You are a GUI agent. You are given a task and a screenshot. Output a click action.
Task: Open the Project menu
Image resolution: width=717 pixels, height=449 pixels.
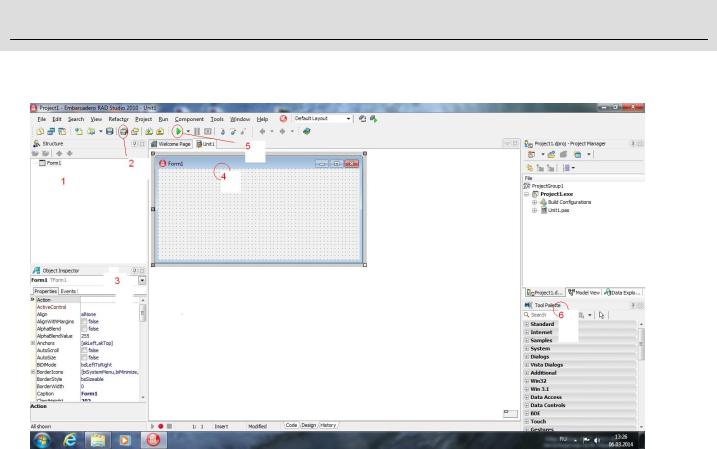pyautogui.click(x=143, y=119)
